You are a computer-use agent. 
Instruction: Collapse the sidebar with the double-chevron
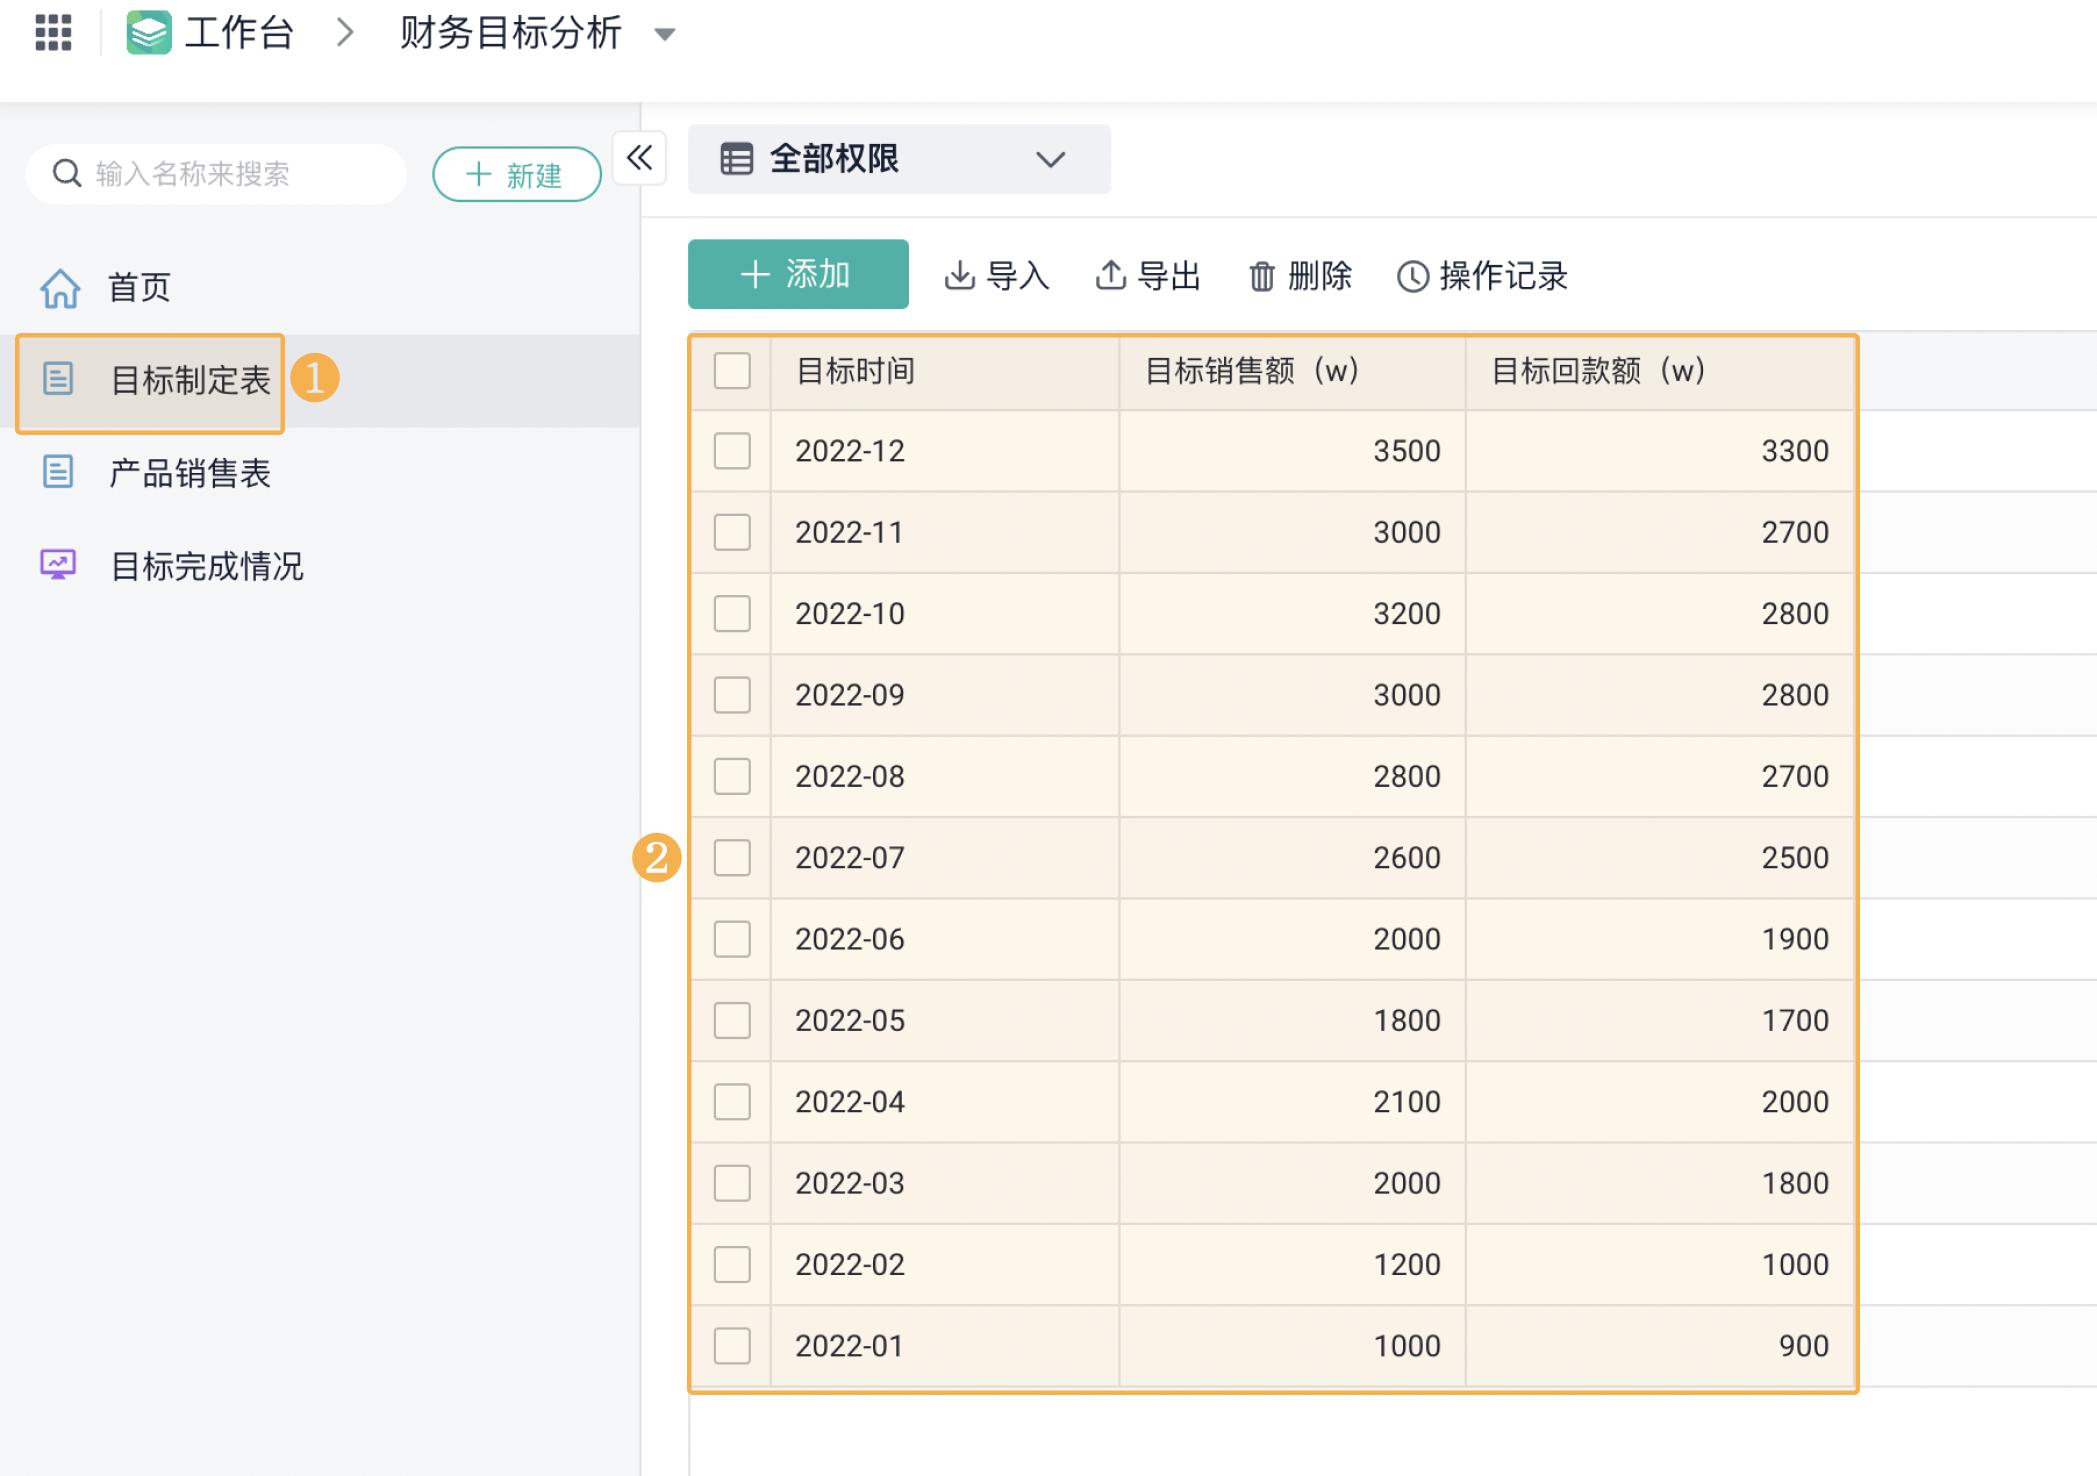point(640,158)
